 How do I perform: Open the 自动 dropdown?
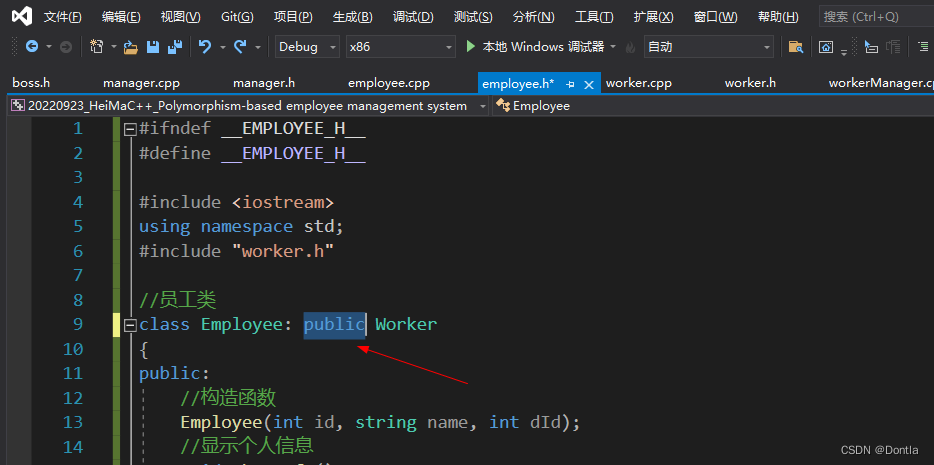coord(709,46)
